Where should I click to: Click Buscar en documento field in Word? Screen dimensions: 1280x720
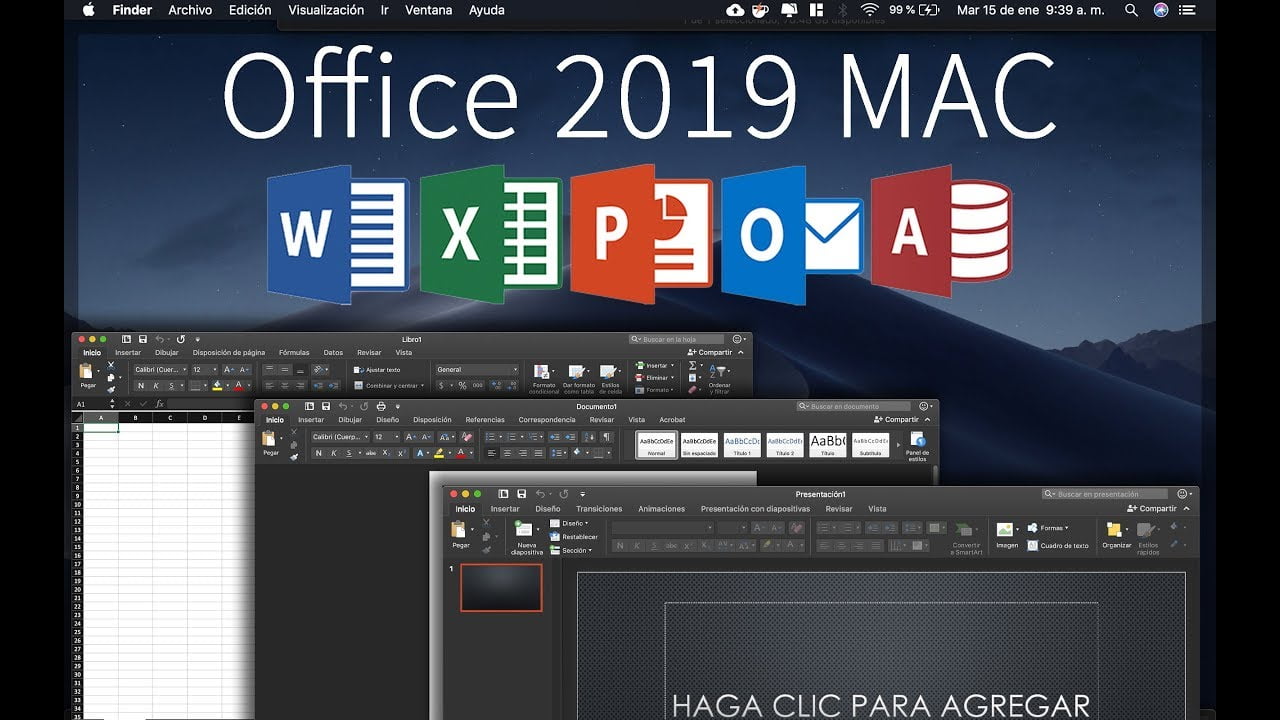(x=854, y=407)
